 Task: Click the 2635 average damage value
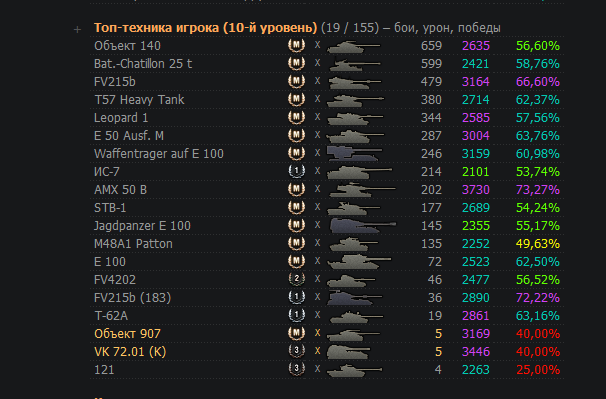[x=476, y=46]
